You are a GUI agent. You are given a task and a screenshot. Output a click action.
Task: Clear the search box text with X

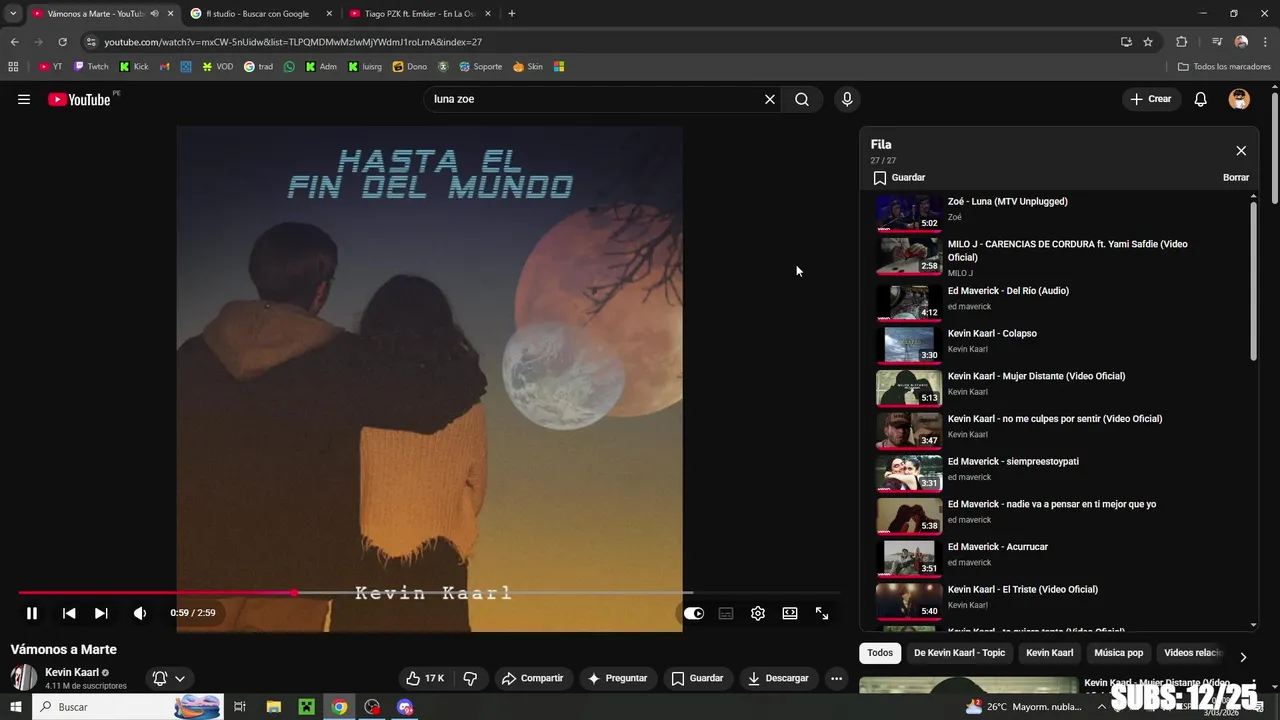tap(770, 99)
